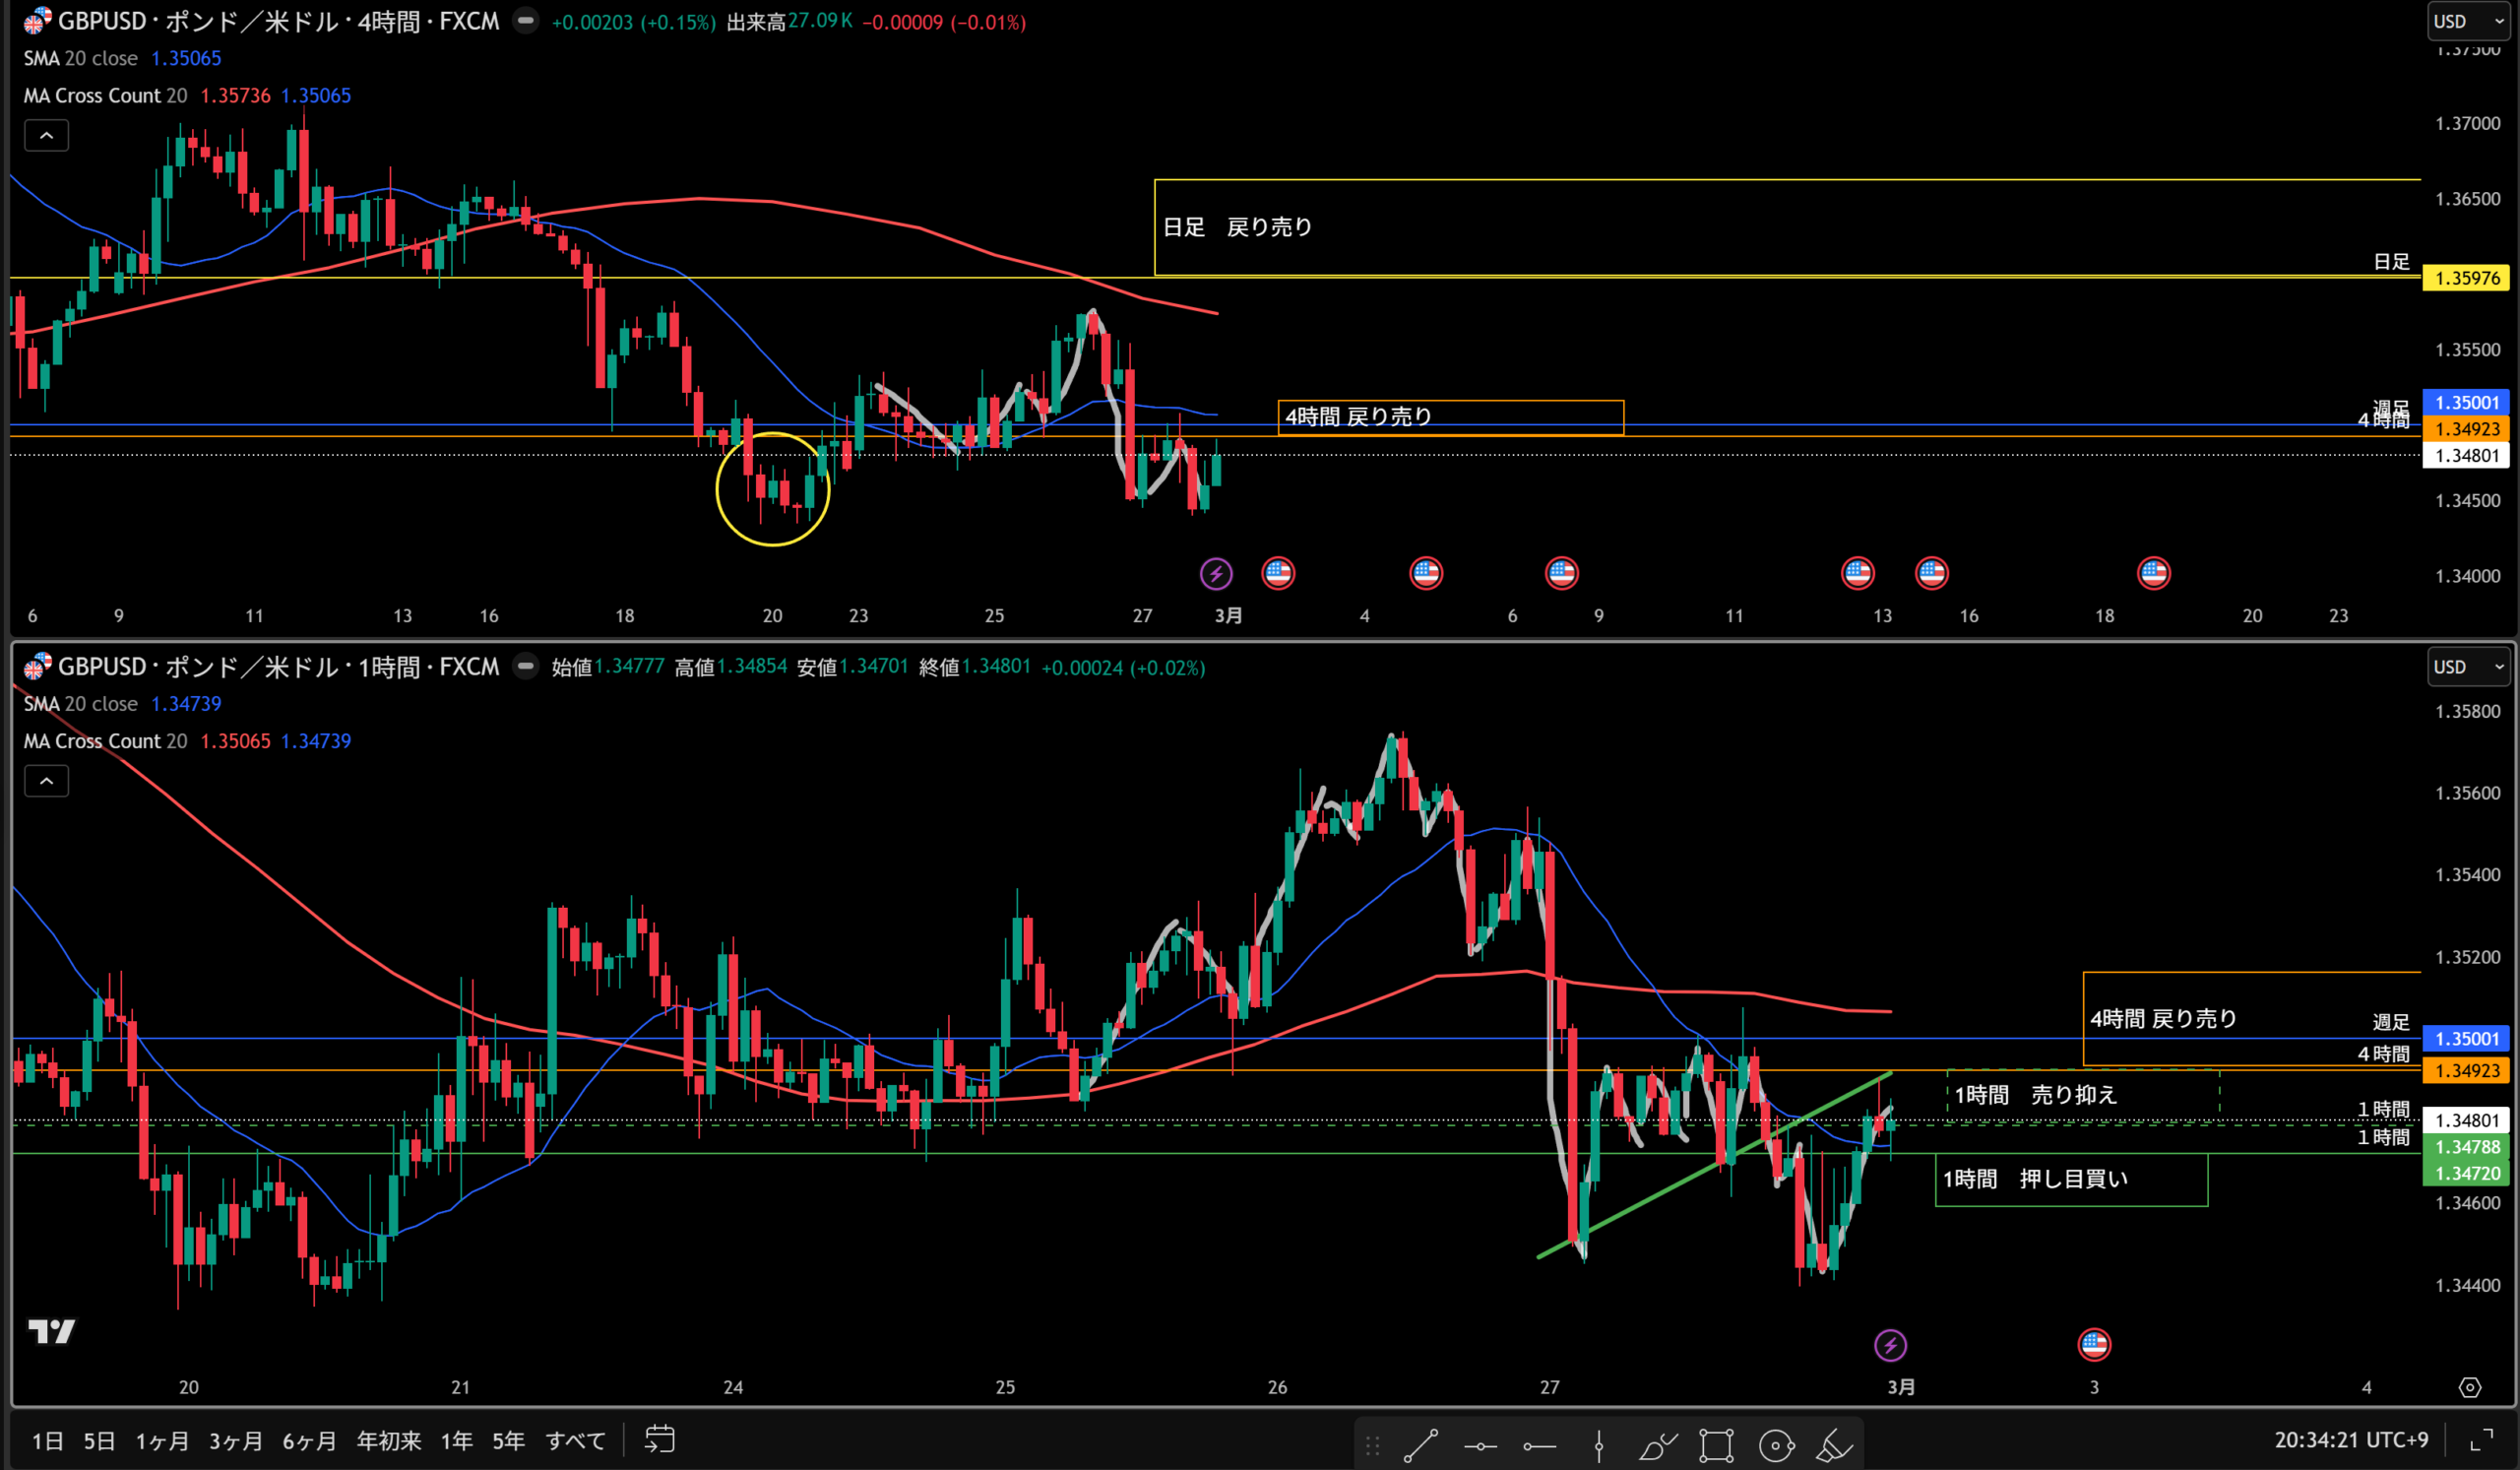
Task: Open chart settings gear on time axis
Action: point(2469,1387)
